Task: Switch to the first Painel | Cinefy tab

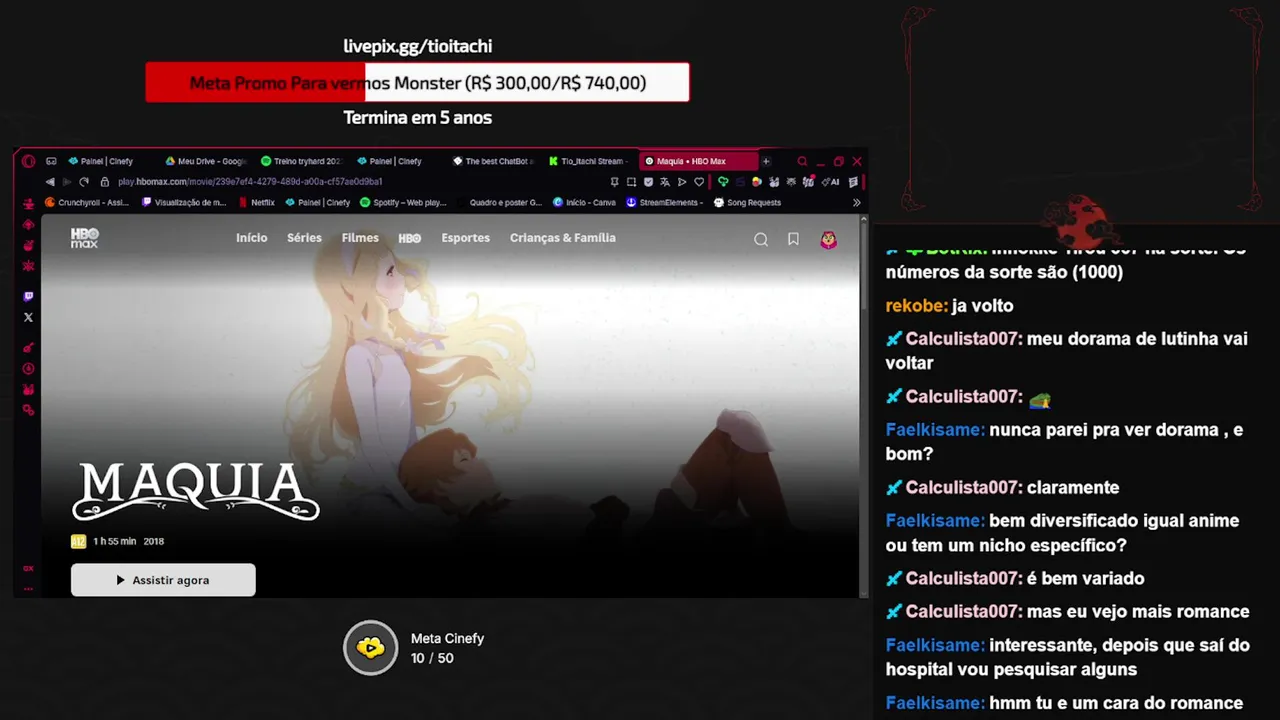Action: click(106, 161)
